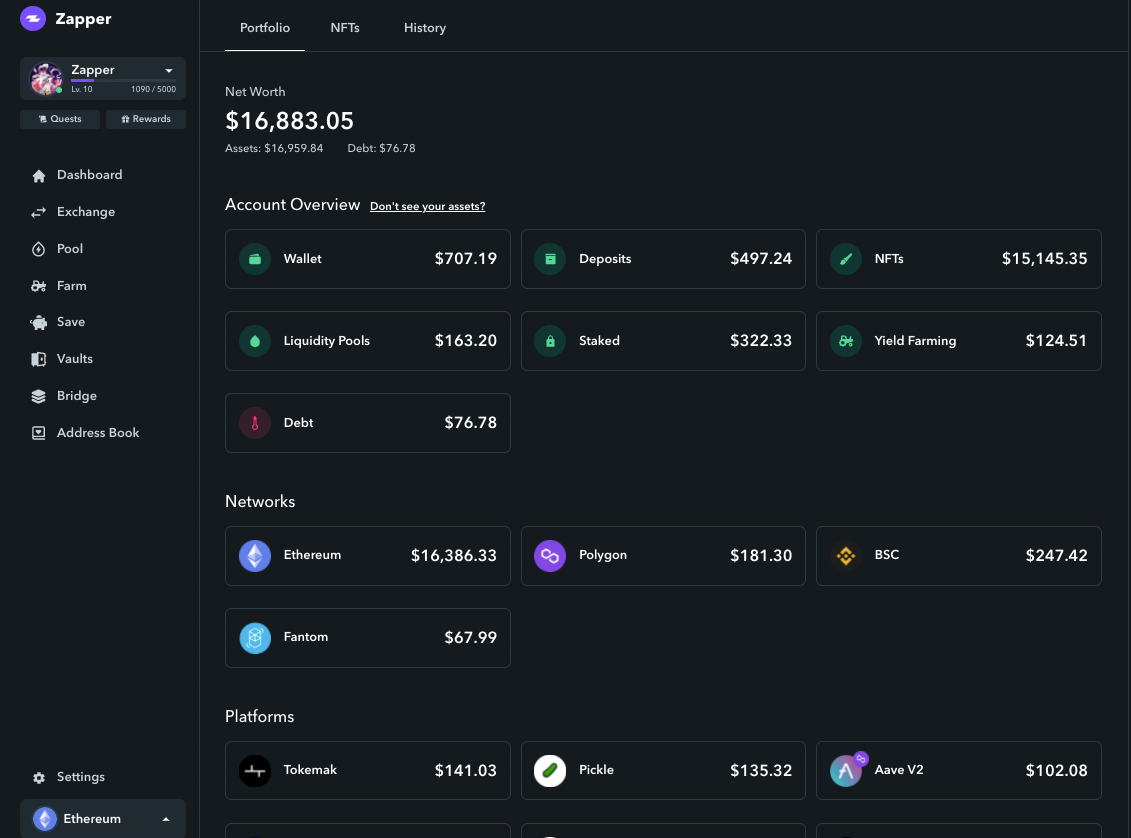This screenshot has width=1131, height=838.
Task: Select the BSC $247.42 amount
Action: coord(1057,556)
